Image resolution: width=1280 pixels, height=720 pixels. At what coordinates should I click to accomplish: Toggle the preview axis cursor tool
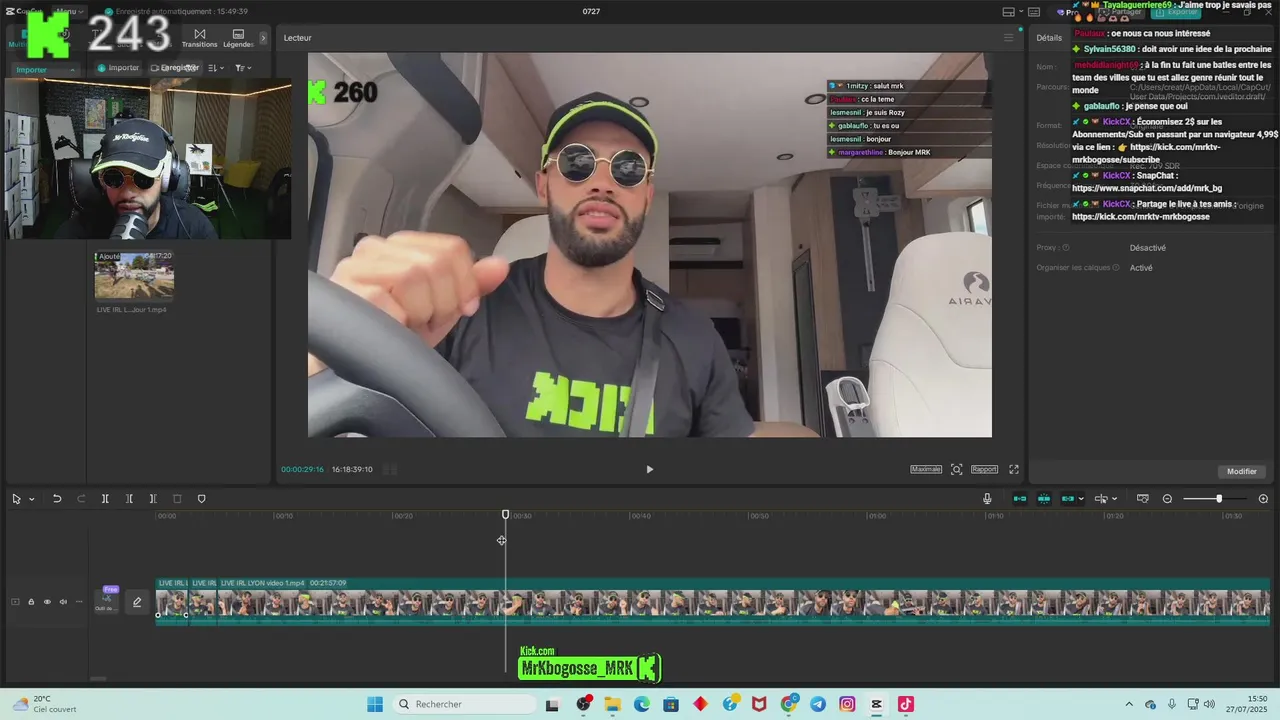click(1101, 499)
